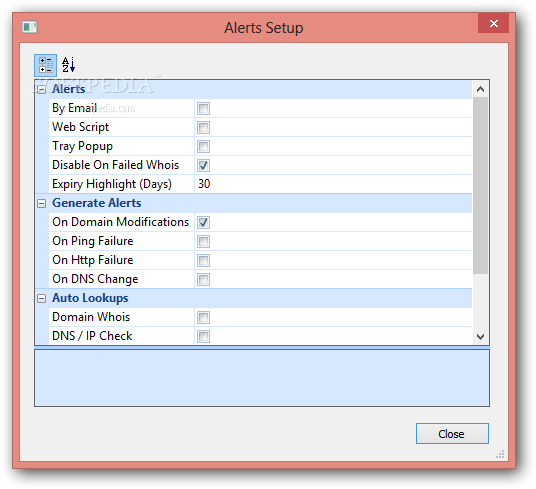Switch to Categorized view icon
Viewport: 536px width, 489px height.
45,65
